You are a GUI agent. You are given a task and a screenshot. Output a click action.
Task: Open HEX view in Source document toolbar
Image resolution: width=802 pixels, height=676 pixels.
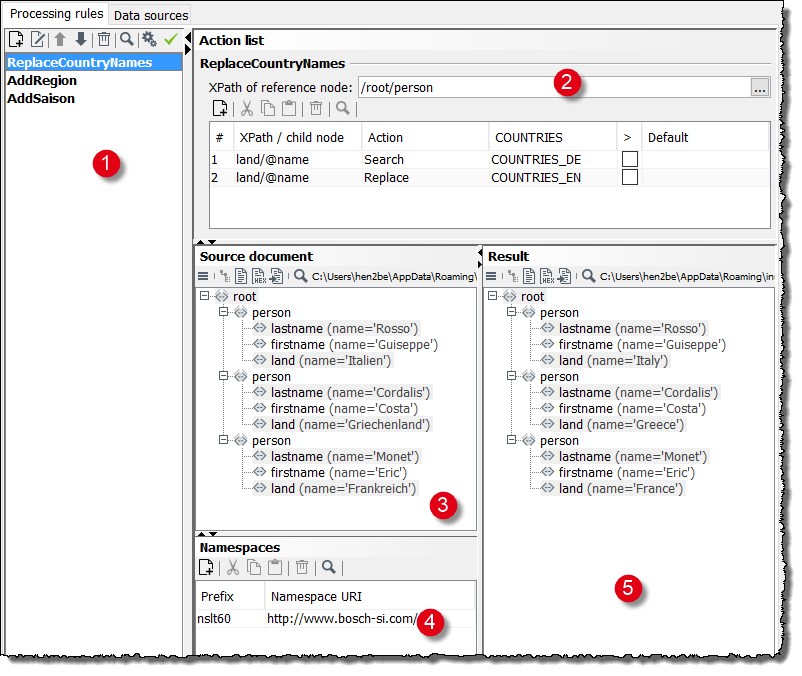[257, 276]
